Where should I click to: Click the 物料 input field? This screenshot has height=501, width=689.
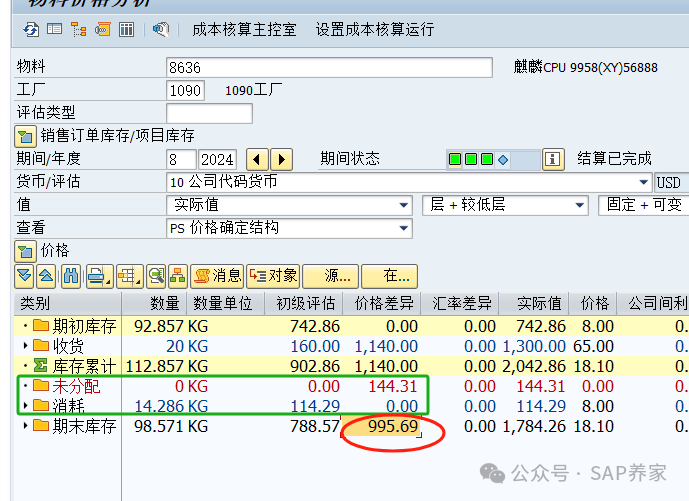pos(329,68)
